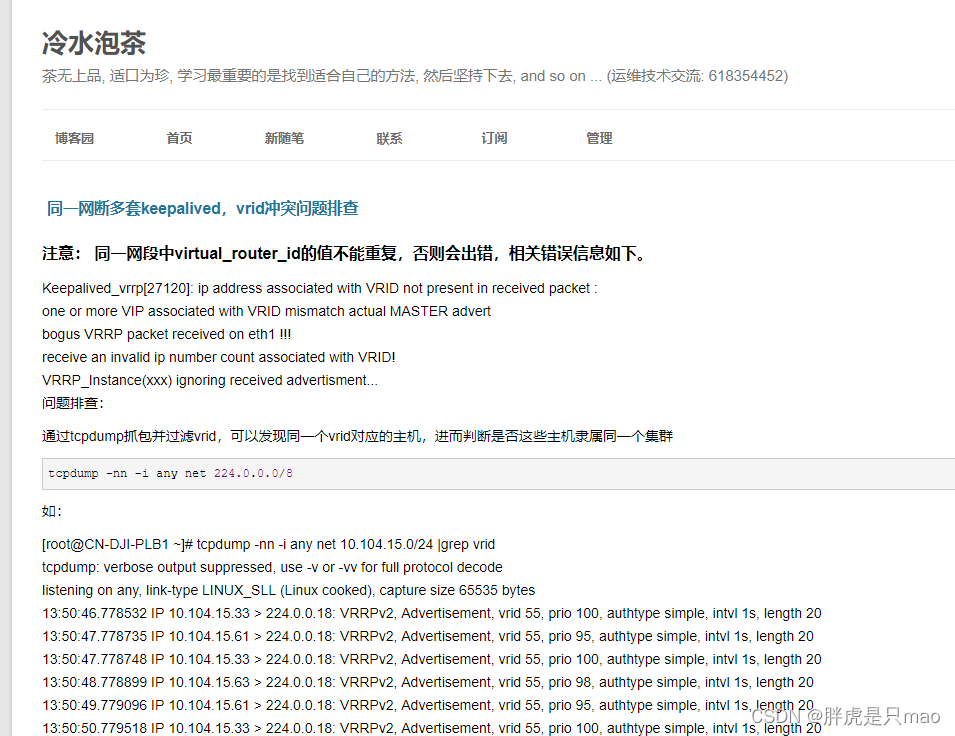This screenshot has height=736, width=955.
Task: Select the 13:50:48.778899 advertisement line
Action: click(x=428, y=682)
